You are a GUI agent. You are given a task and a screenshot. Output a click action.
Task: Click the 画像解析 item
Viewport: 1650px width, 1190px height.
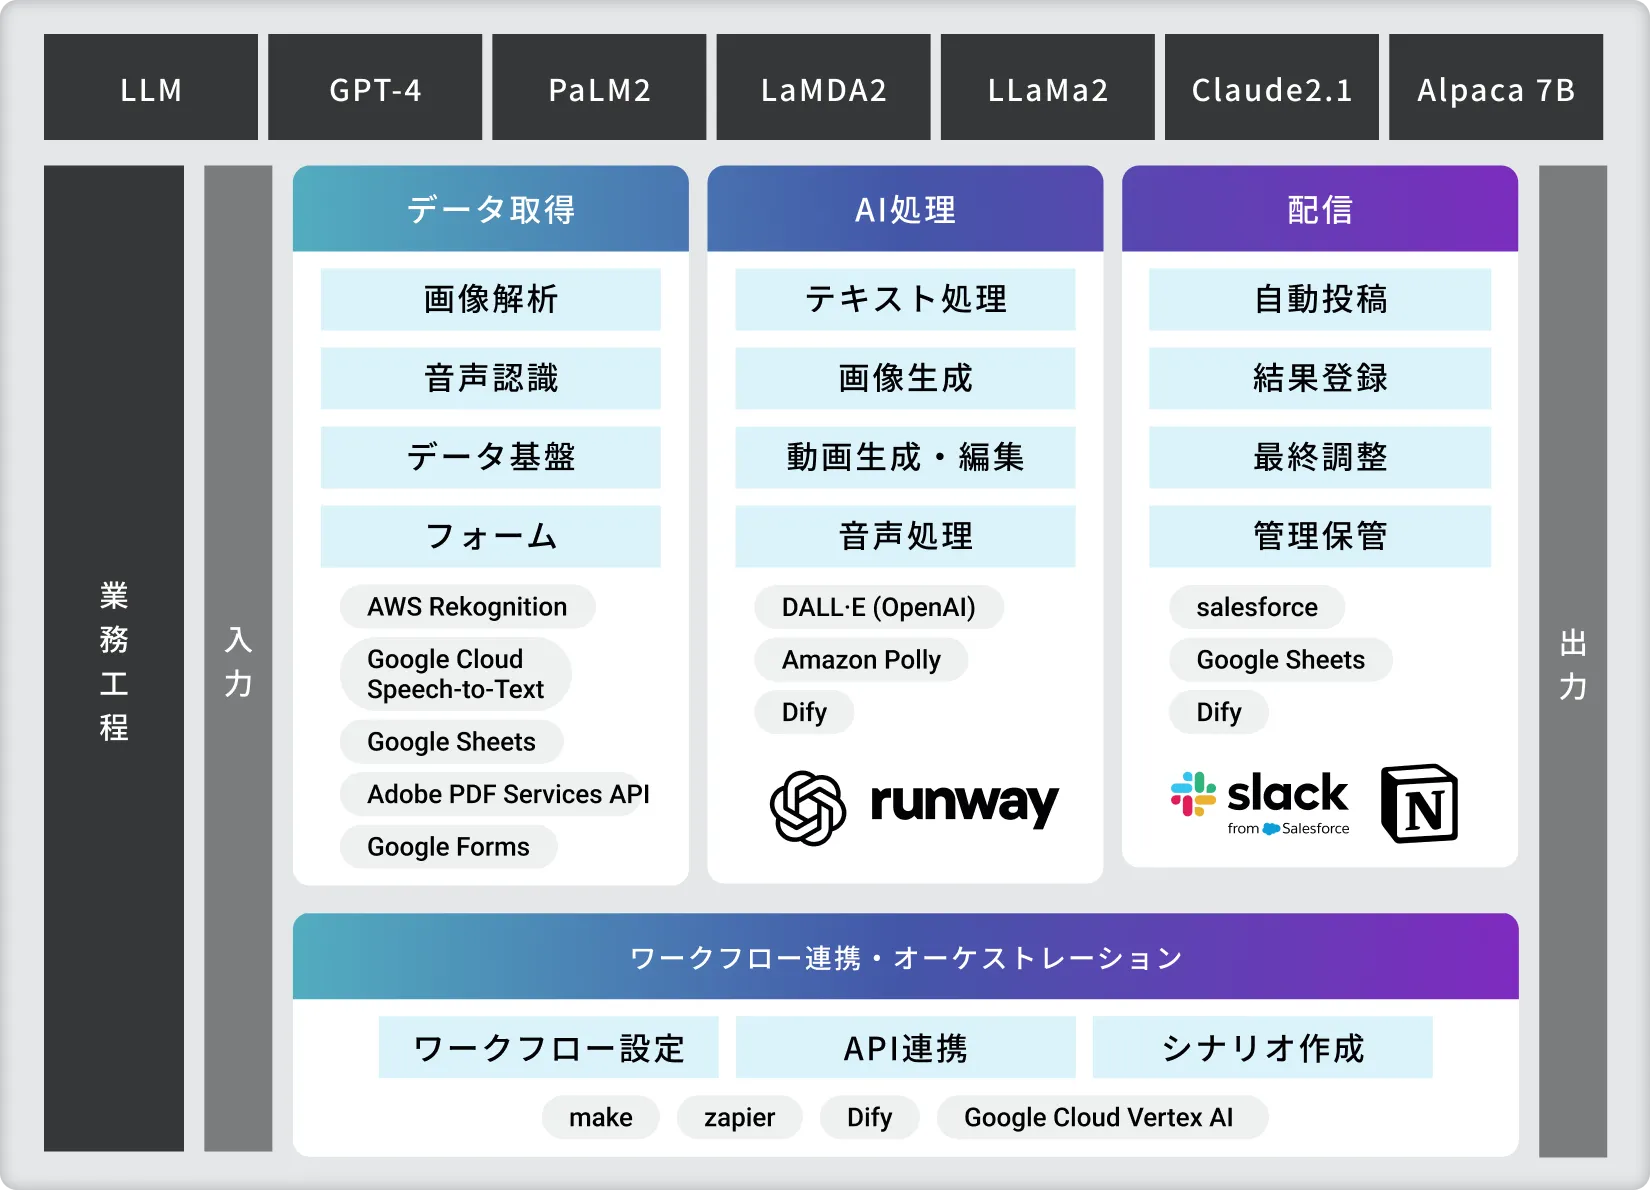[x=491, y=299]
